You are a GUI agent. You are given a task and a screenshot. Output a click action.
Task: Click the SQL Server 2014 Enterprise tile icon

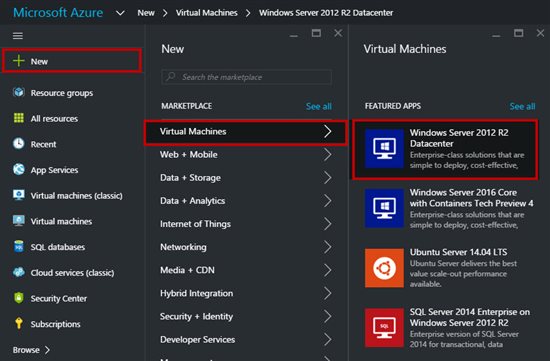(384, 328)
